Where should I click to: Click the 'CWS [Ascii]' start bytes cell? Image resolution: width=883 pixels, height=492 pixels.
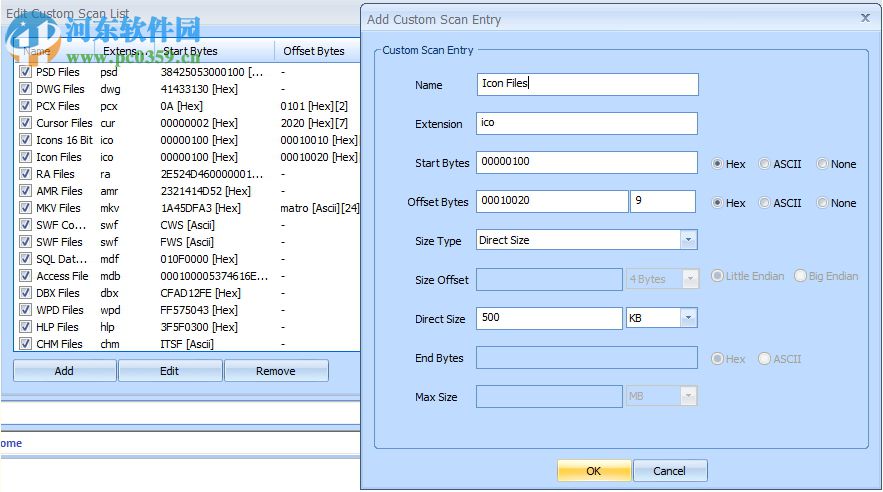(x=187, y=225)
